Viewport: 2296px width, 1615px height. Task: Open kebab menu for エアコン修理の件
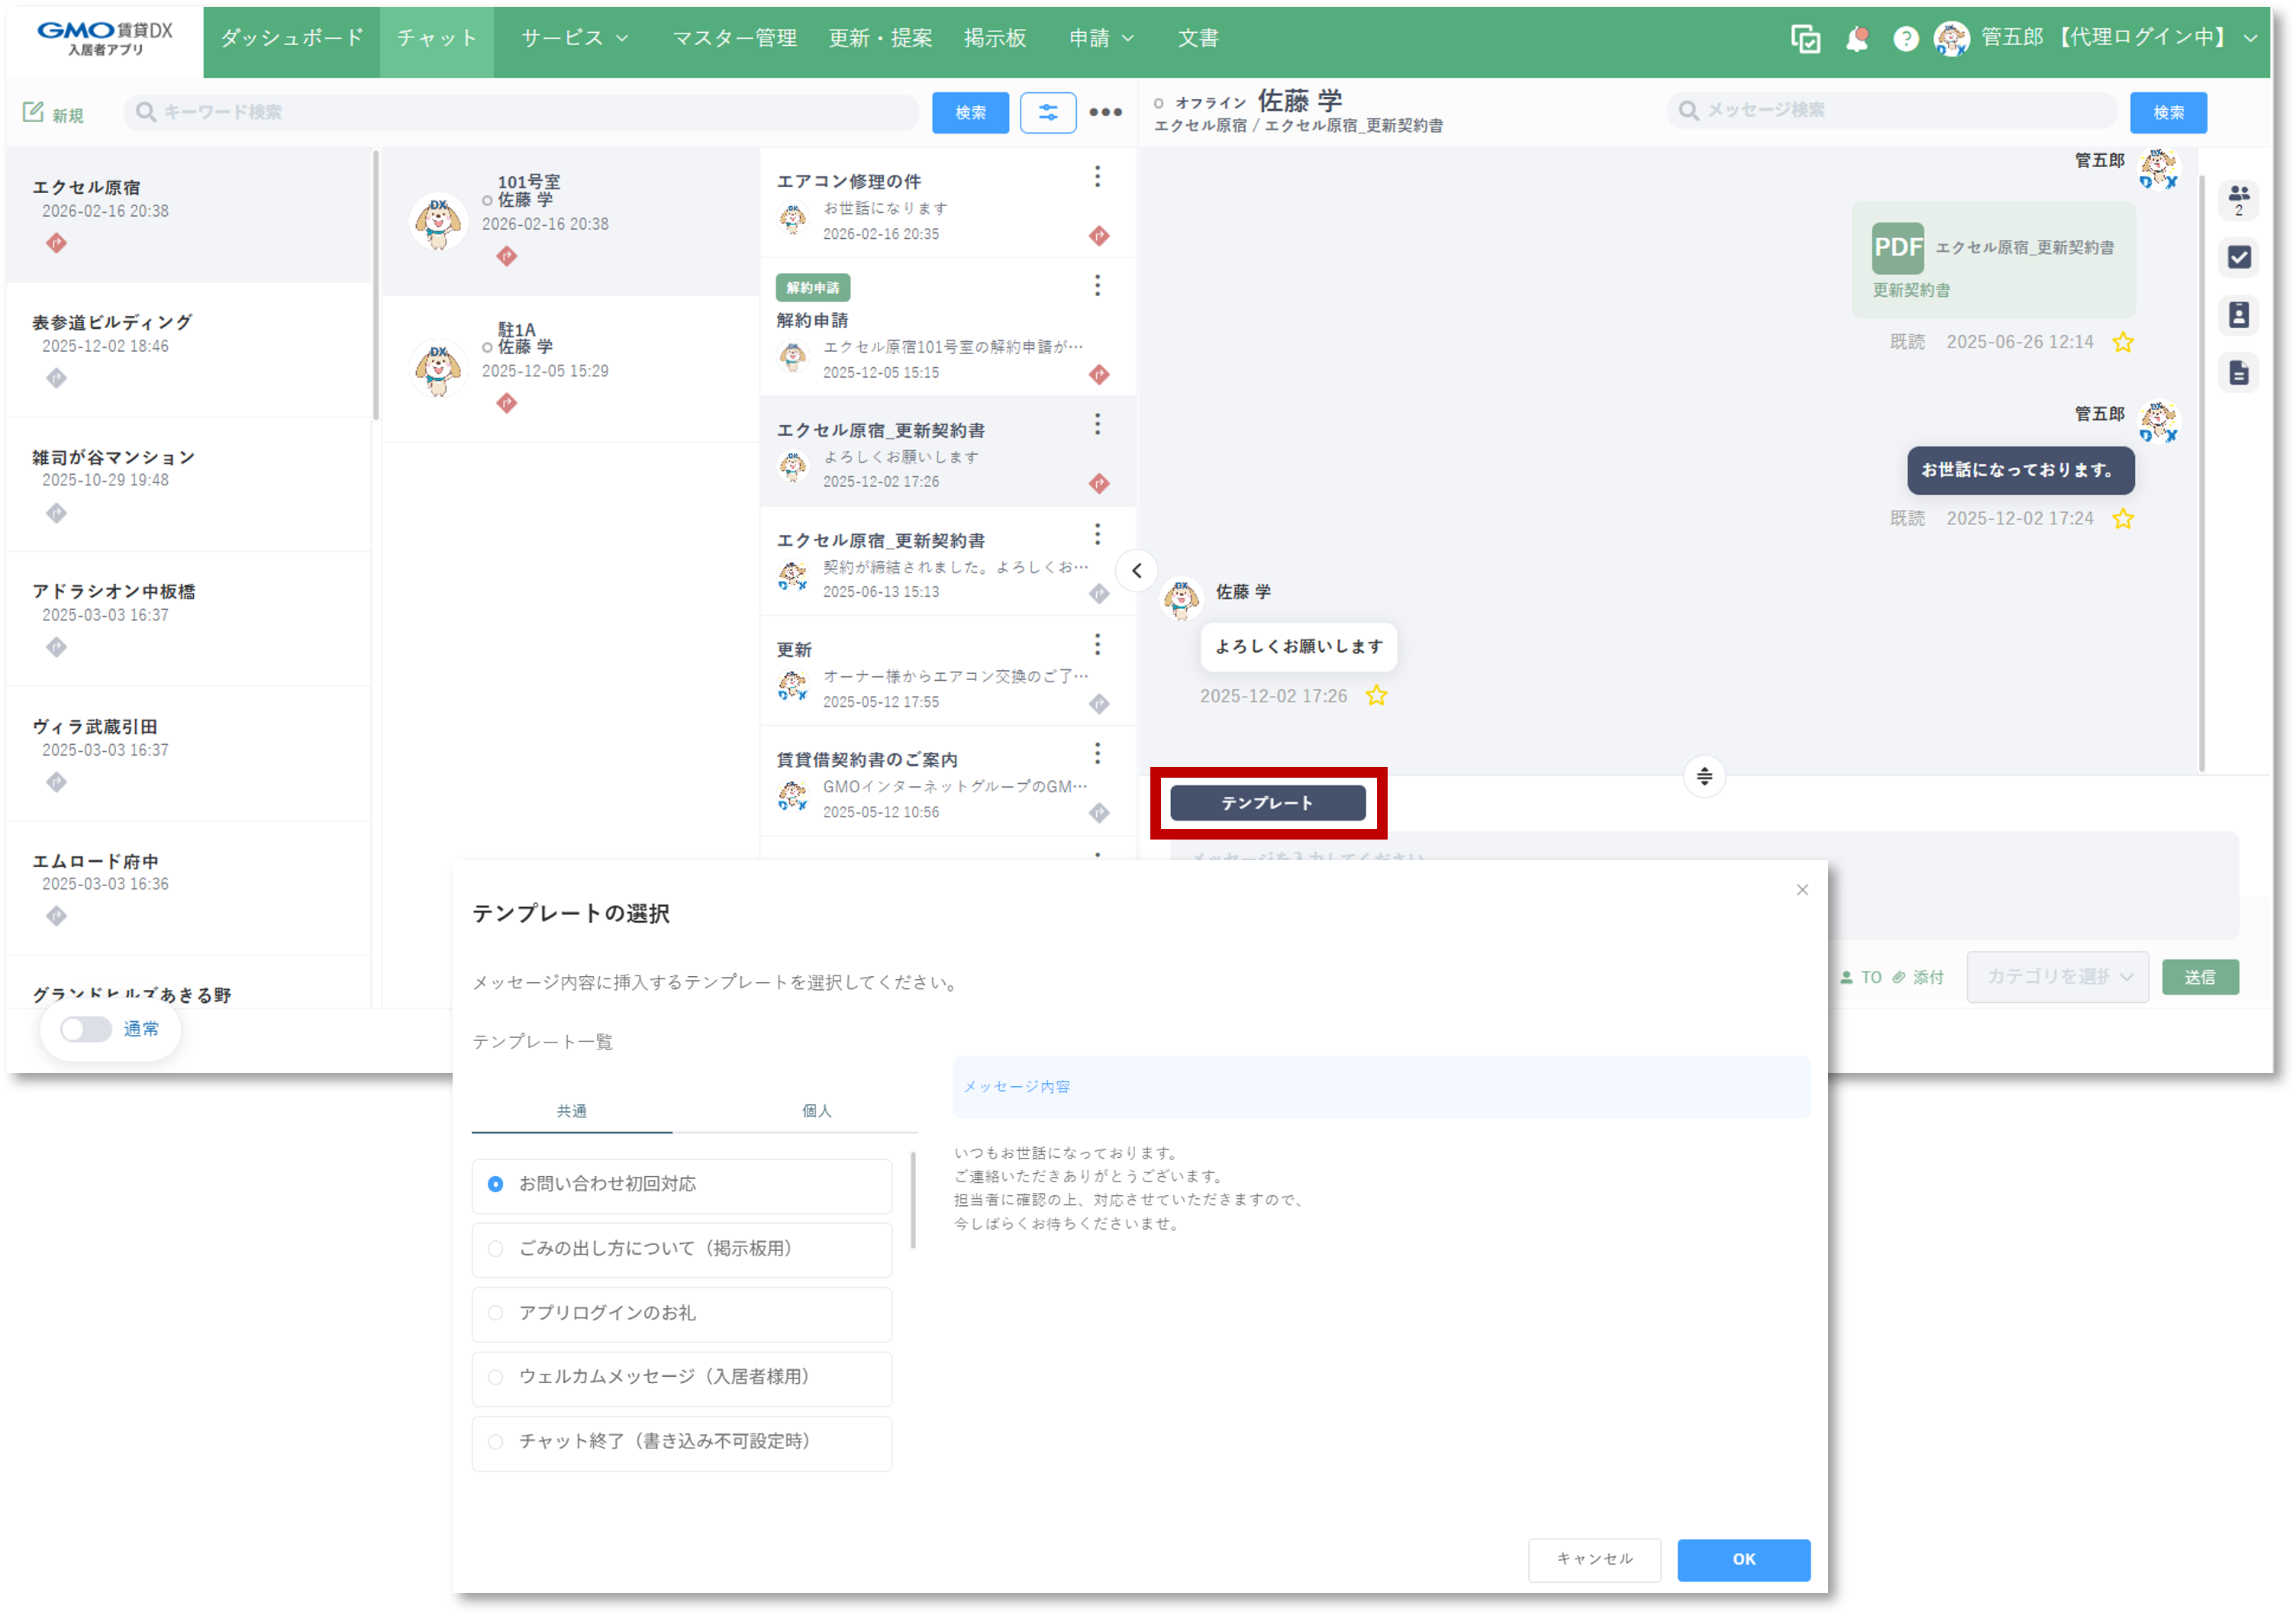click(x=1097, y=177)
